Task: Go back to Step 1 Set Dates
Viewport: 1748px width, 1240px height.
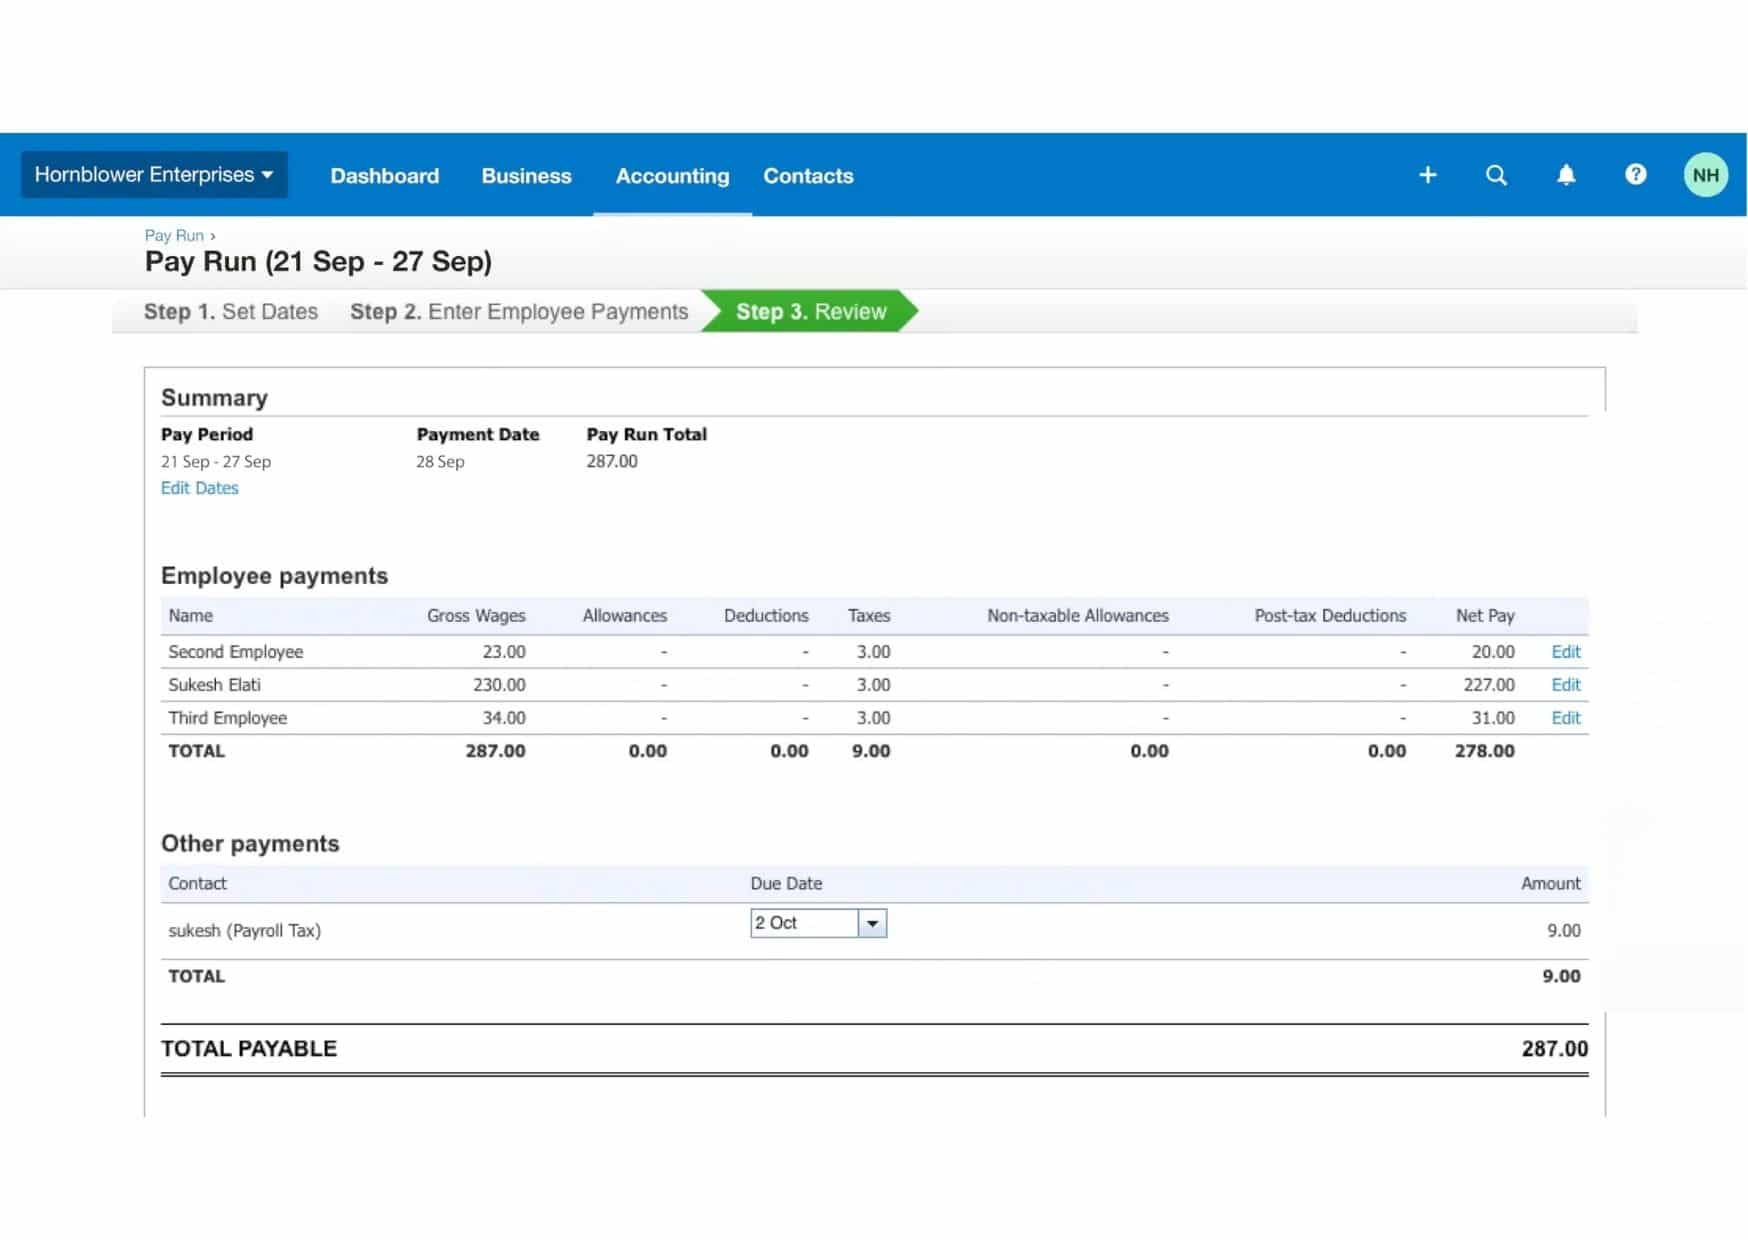Action: (x=231, y=312)
